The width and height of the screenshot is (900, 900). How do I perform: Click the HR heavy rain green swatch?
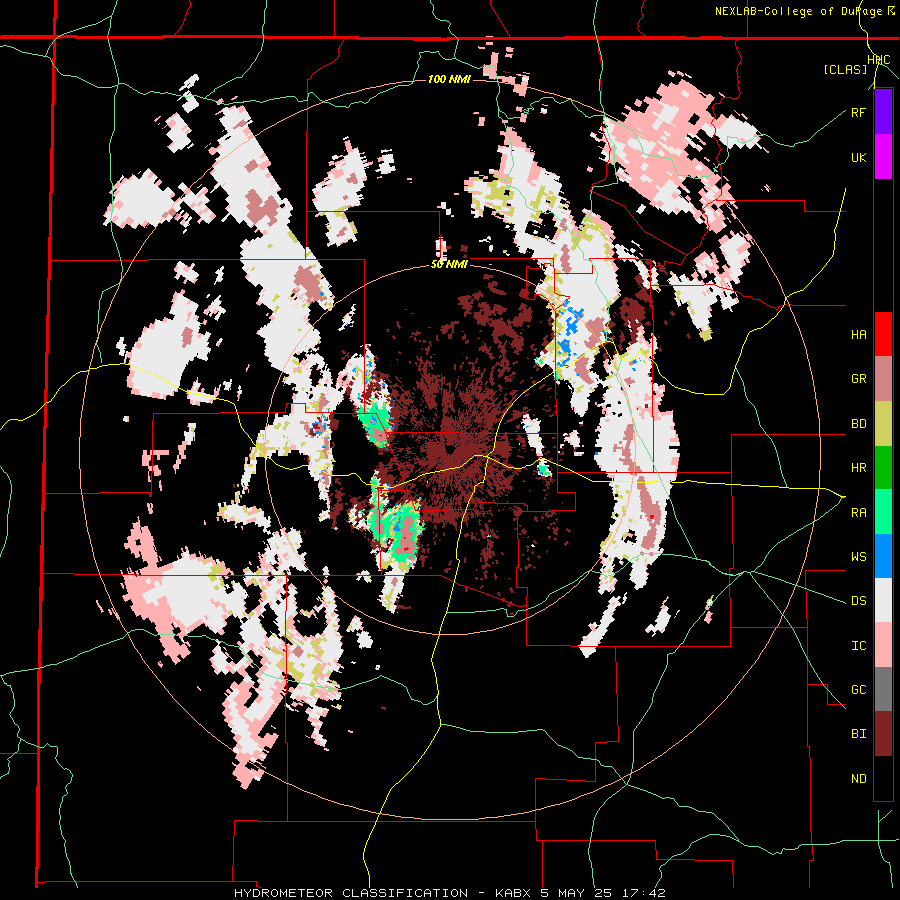[x=883, y=468]
